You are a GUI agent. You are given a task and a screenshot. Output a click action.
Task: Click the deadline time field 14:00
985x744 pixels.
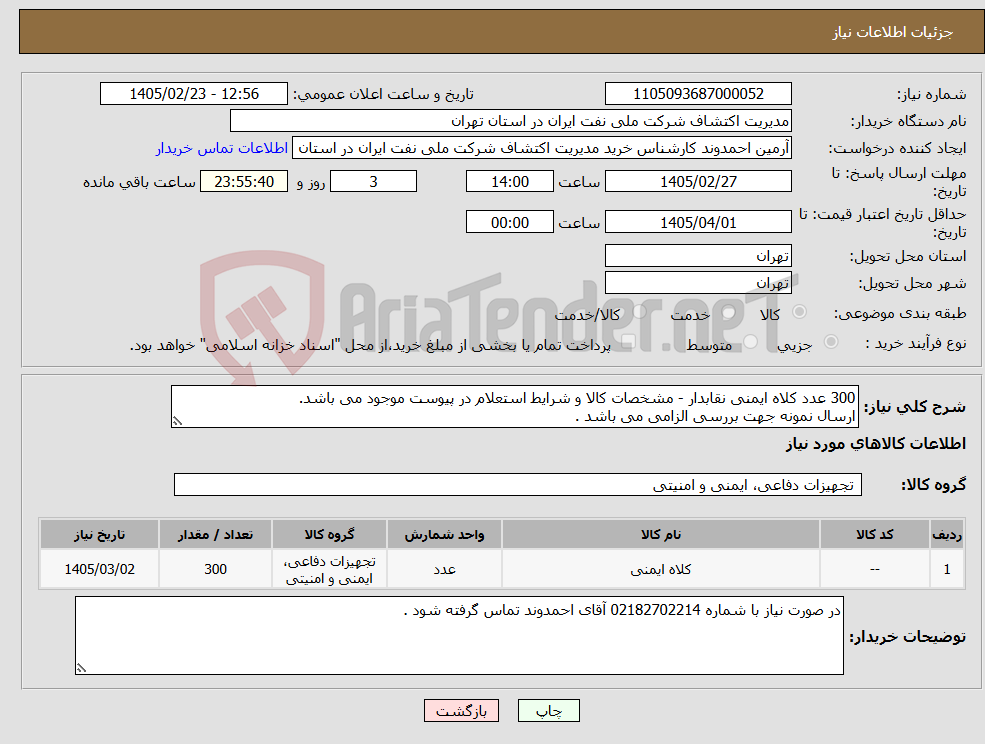pyautogui.click(x=509, y=182)
